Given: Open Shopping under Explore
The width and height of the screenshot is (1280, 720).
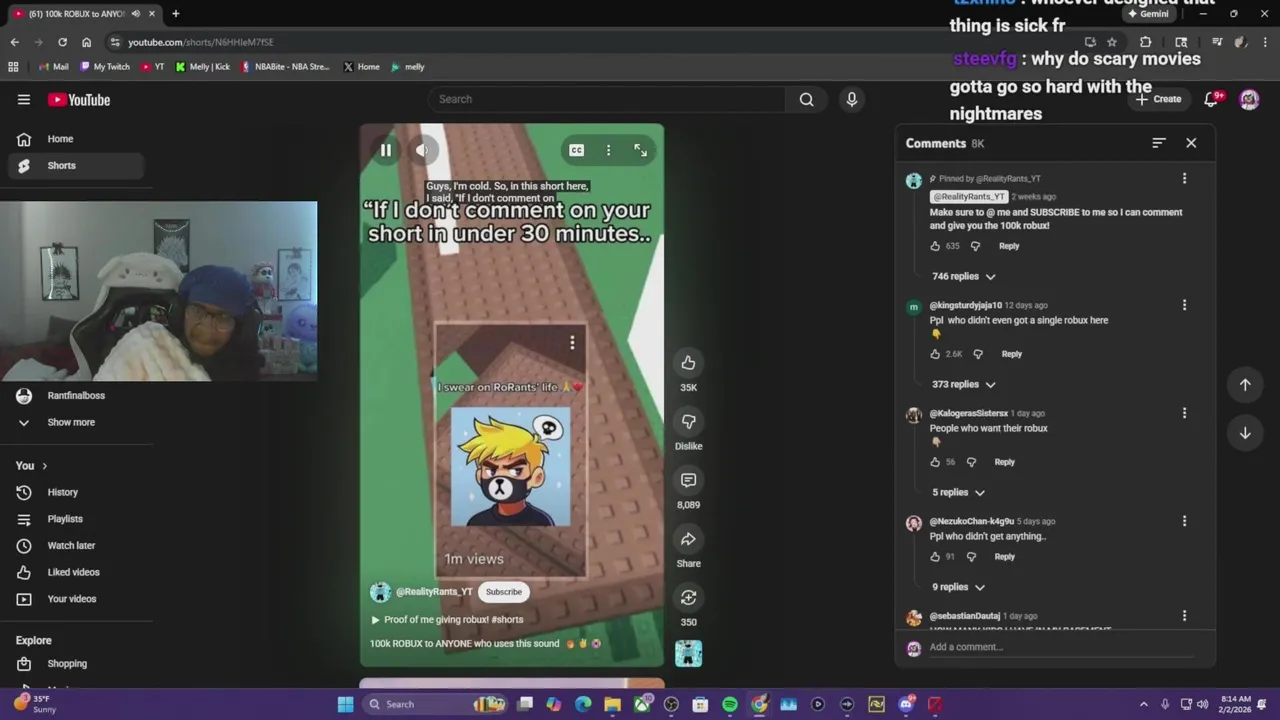Looking at the screenshot, I should pos(78,664).
